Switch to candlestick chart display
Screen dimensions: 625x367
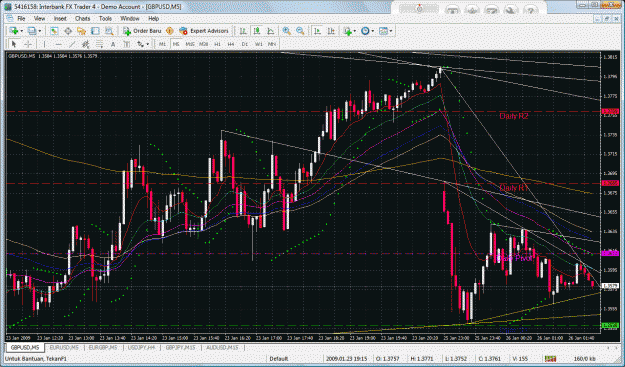(257, 31)
